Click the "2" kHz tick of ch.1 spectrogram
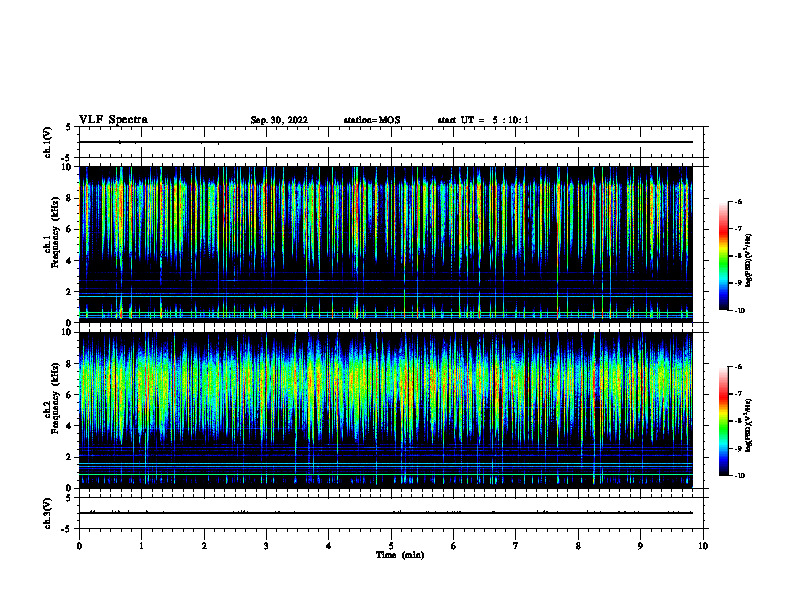792x612 pixels. point(70,292)
